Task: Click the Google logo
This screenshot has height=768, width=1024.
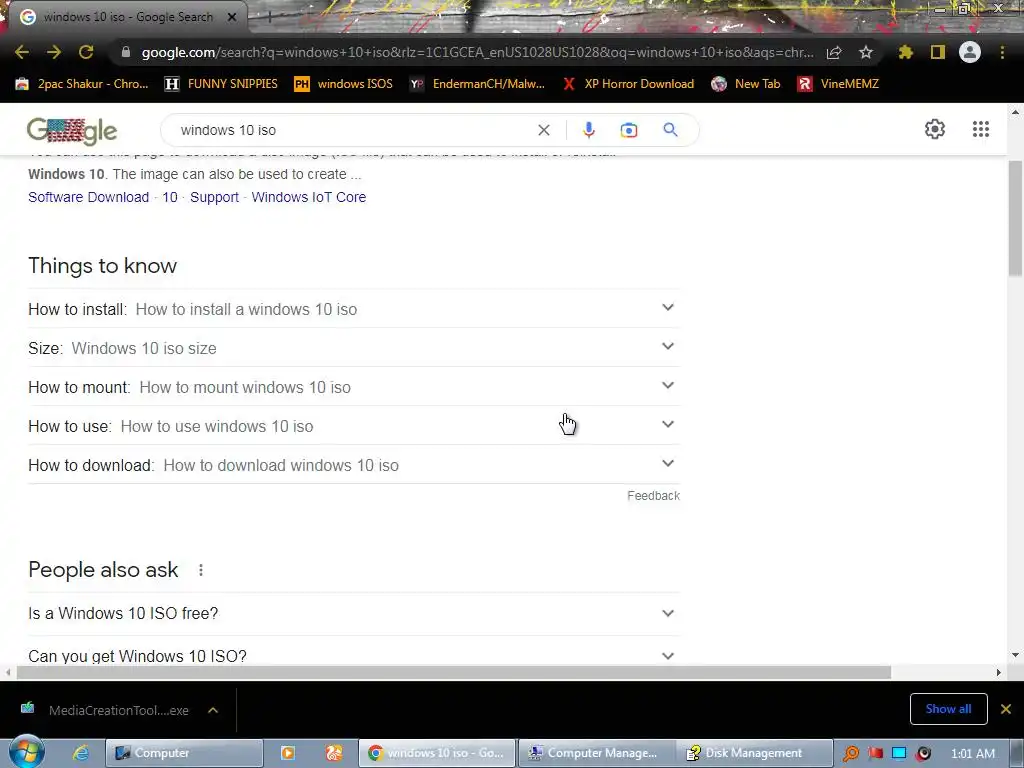Action: click(x=72, y=131)
